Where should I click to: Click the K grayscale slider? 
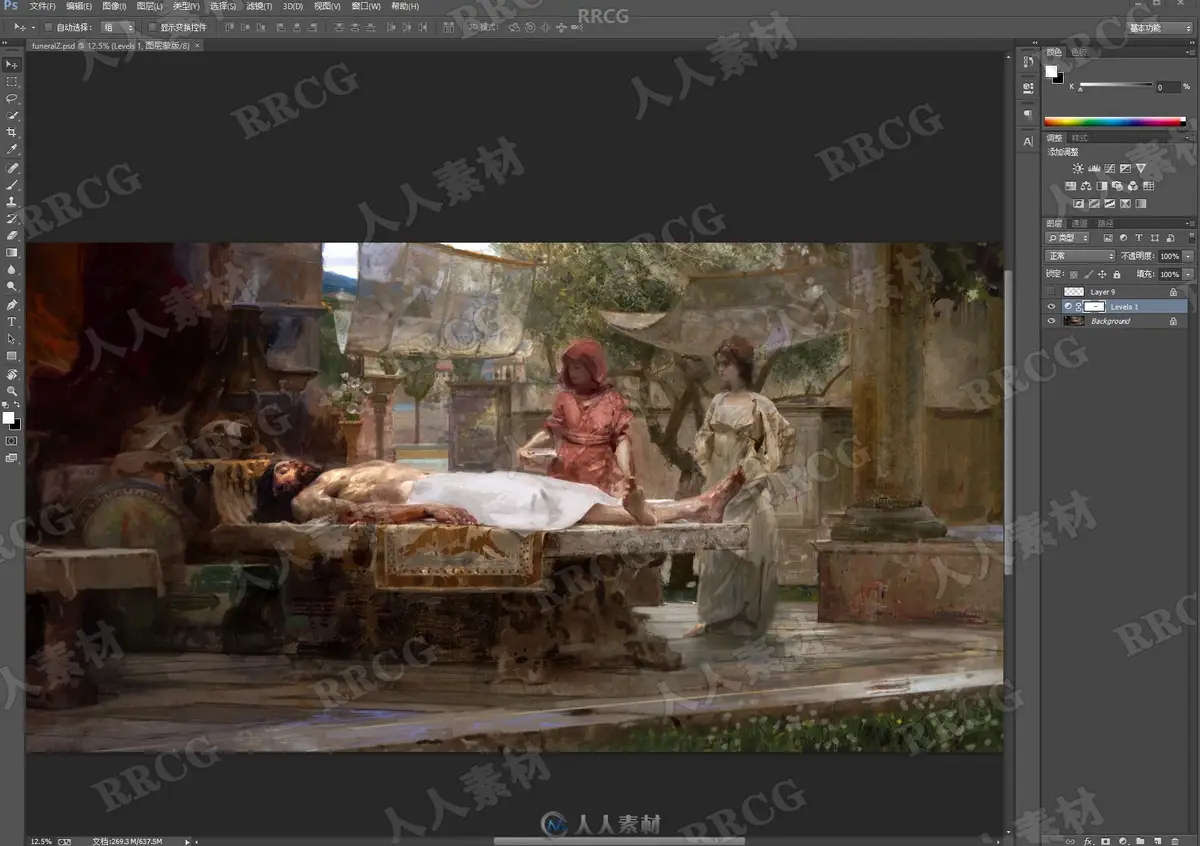click(x=1116, y=86)
